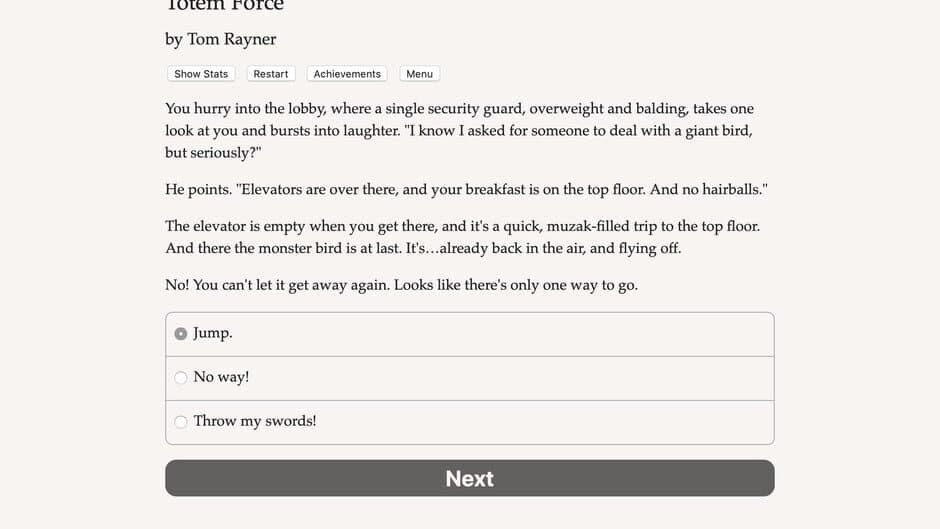
Task: Open the Show Stats screen
Action: [x=201, y=74]
